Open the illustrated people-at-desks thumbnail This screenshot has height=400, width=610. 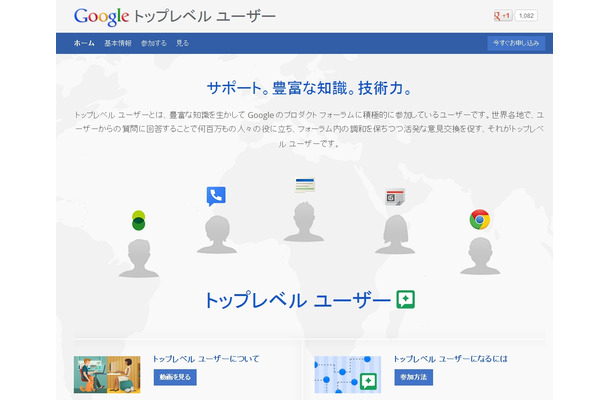(107, 374)
